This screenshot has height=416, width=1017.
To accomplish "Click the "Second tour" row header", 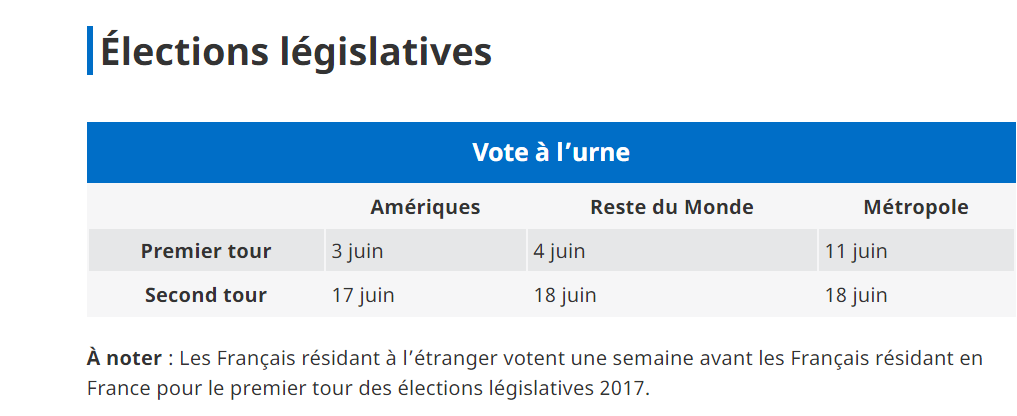I will click(206, 295).
